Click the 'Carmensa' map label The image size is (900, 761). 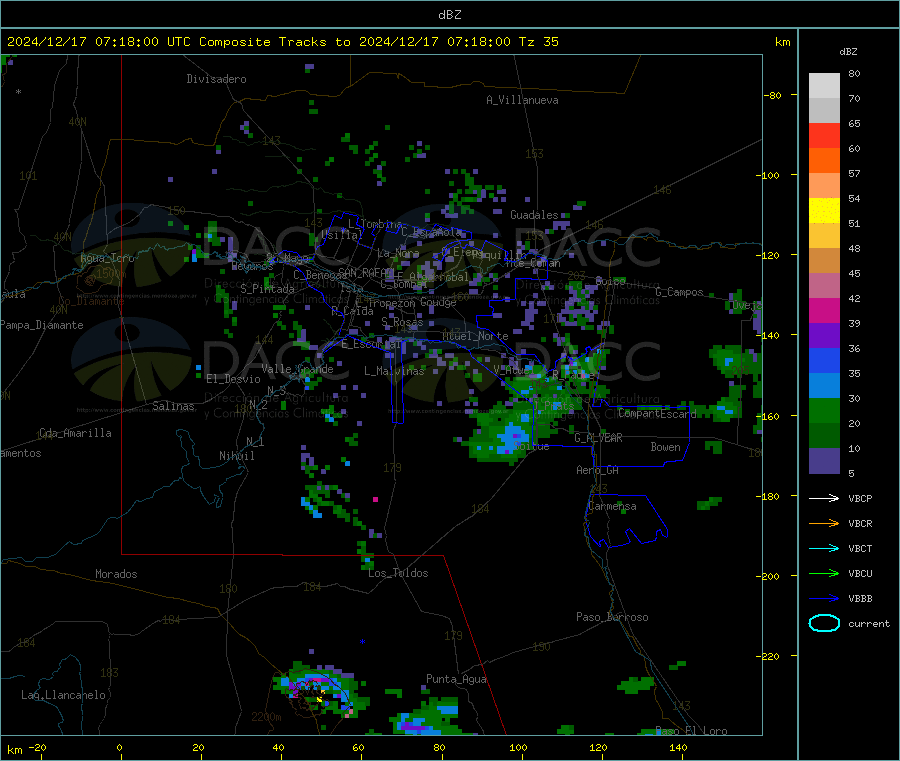[x=612, y=506]
